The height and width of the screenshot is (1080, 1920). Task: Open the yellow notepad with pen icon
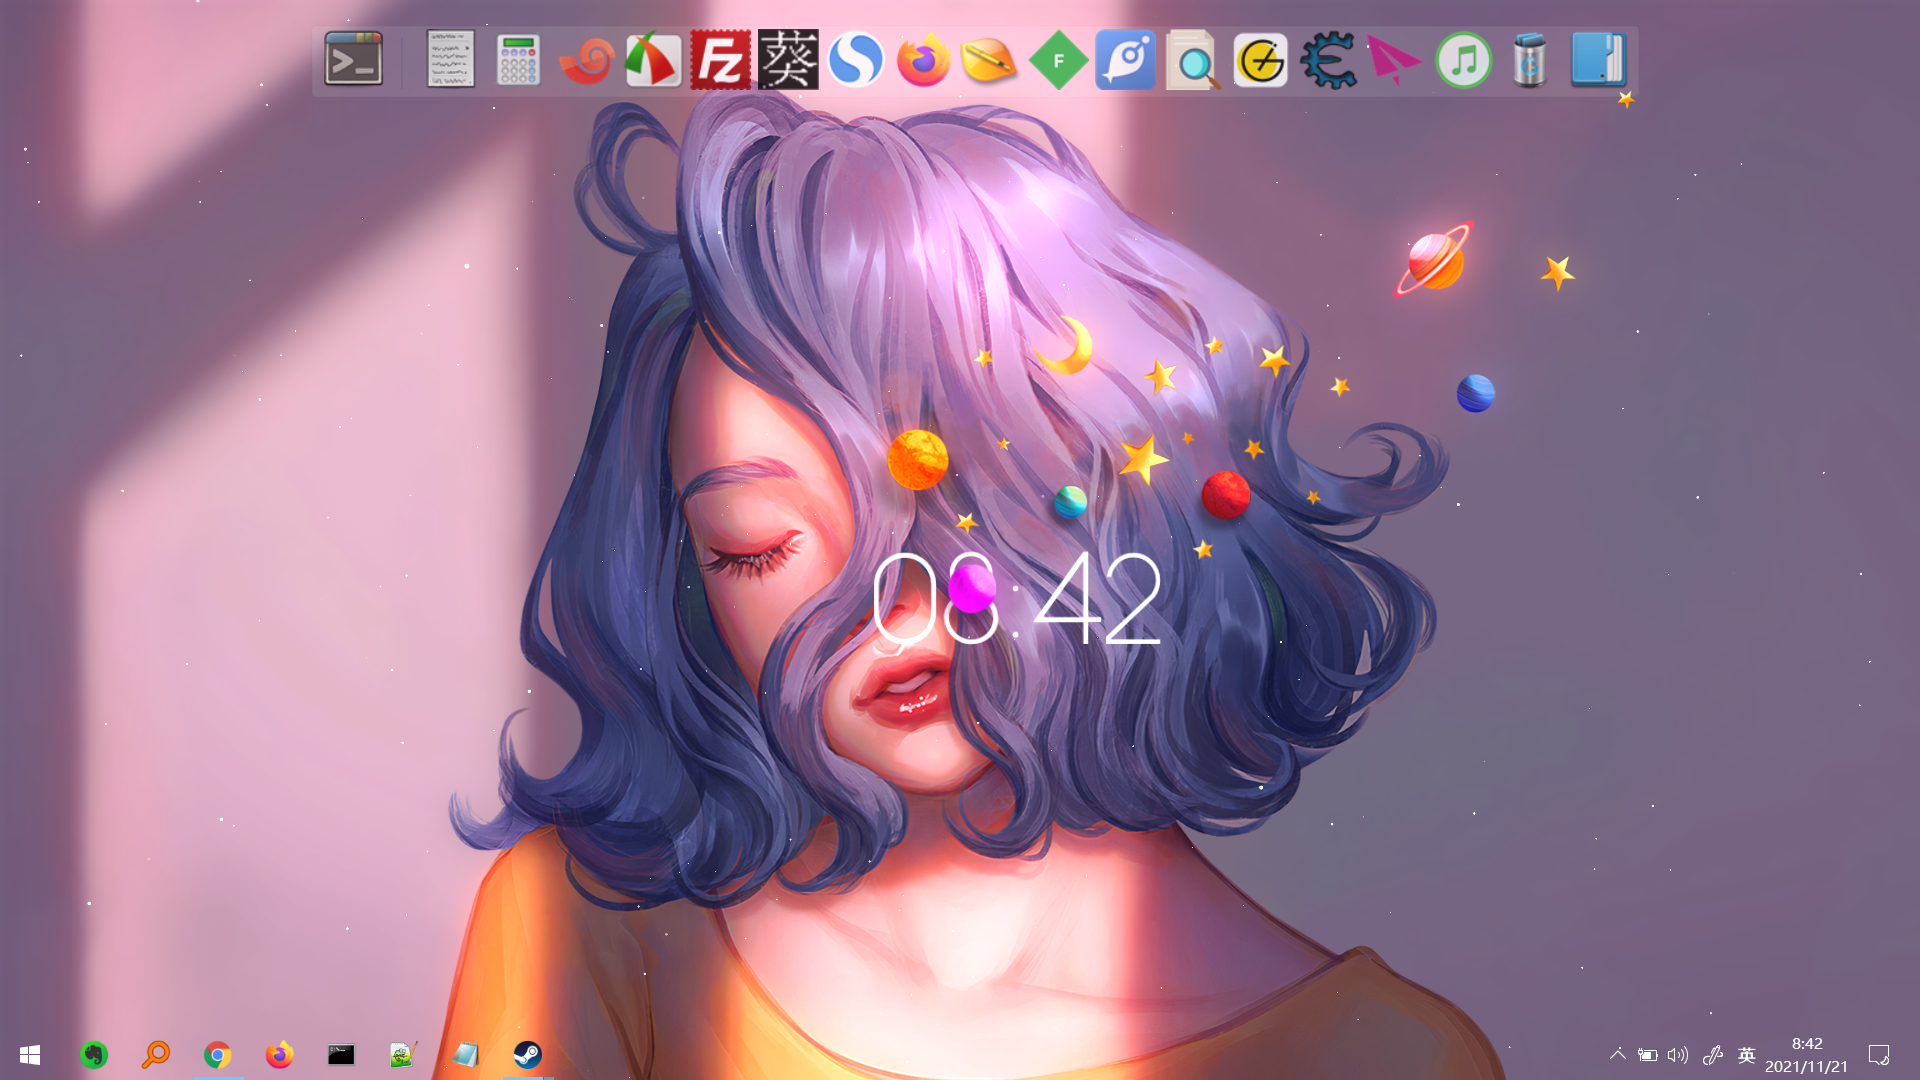(x=989, y=60)
